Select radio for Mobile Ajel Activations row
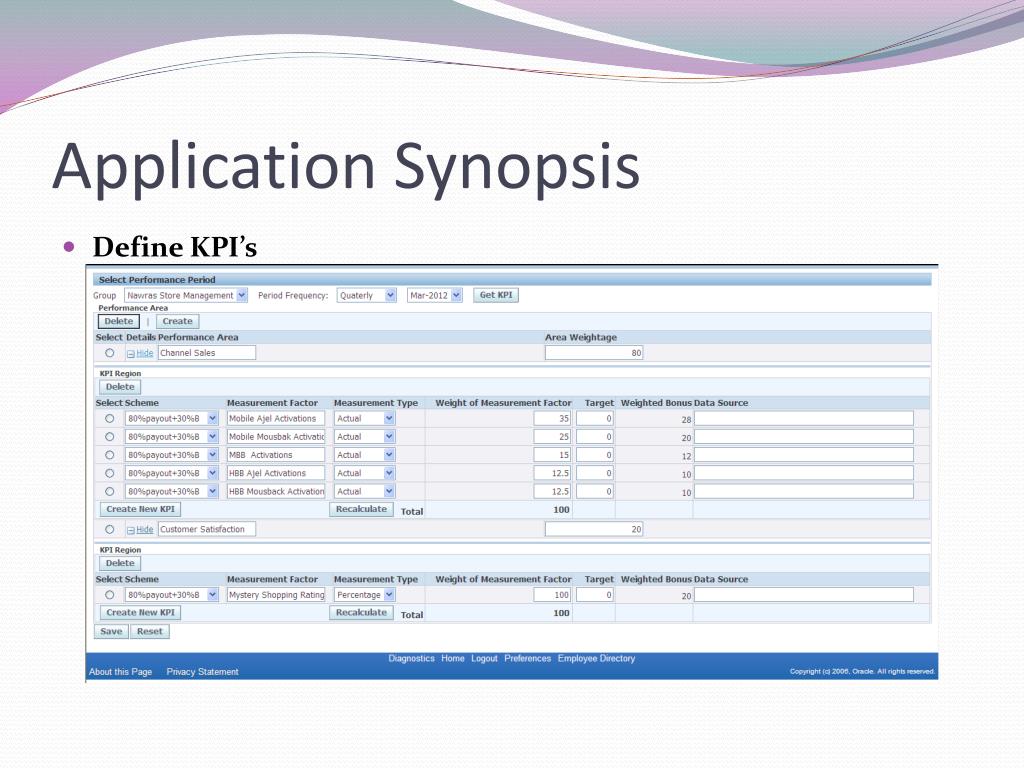1024x768 pixels. coord(110,419)
